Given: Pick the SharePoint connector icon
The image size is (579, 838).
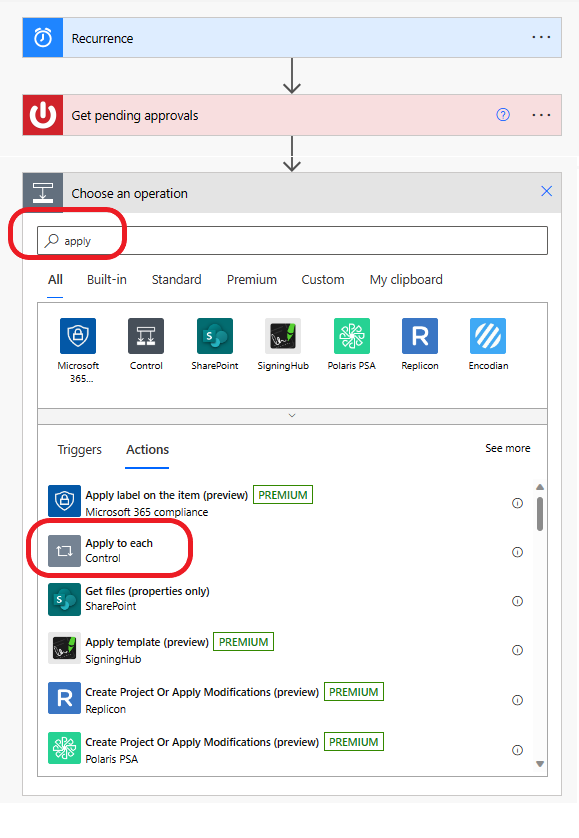Looking at the screenshot, I should click(x=215, y=336).
